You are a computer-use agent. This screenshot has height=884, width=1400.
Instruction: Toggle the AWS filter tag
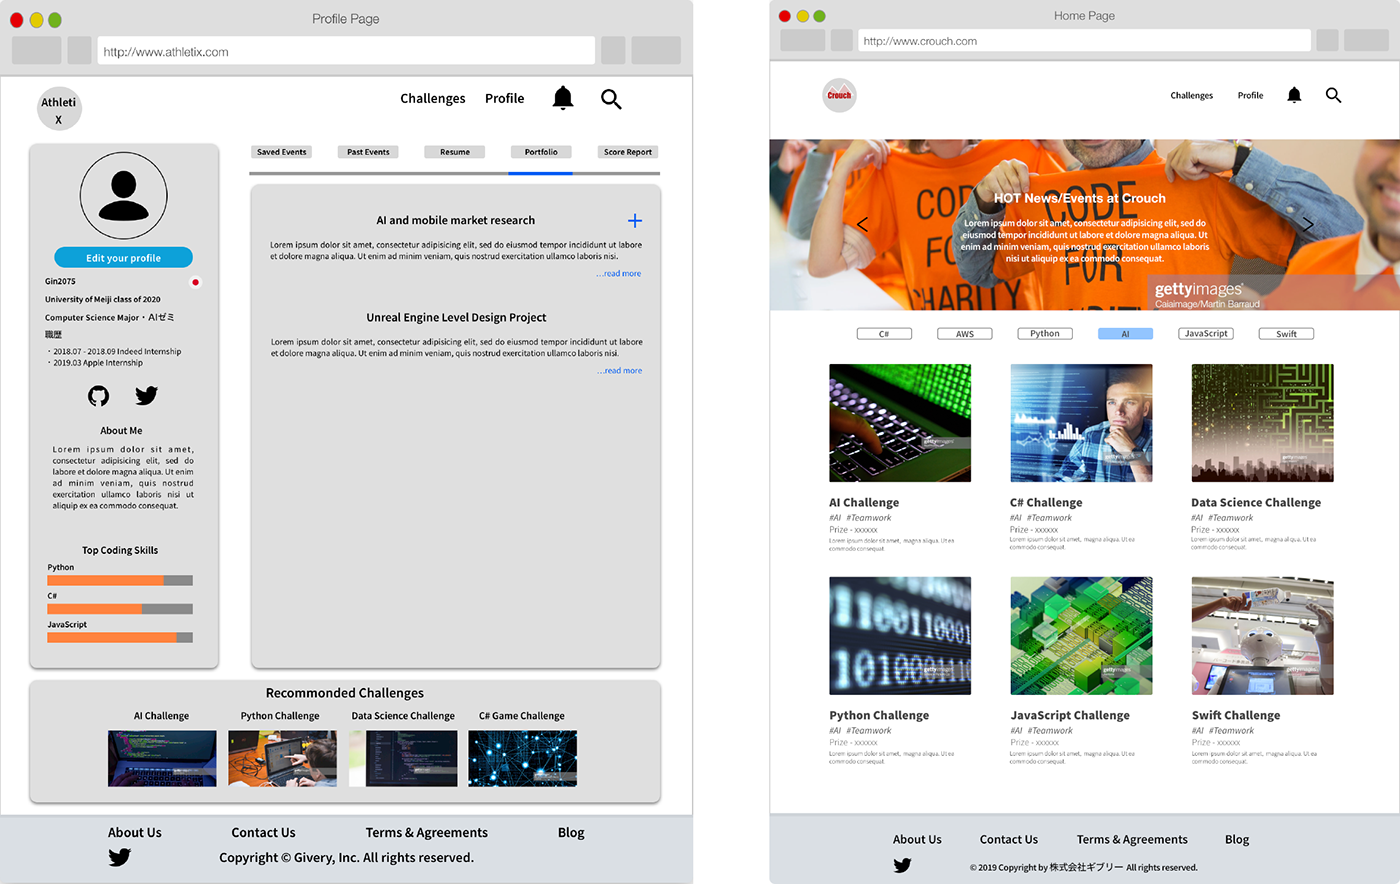point(965,334)
